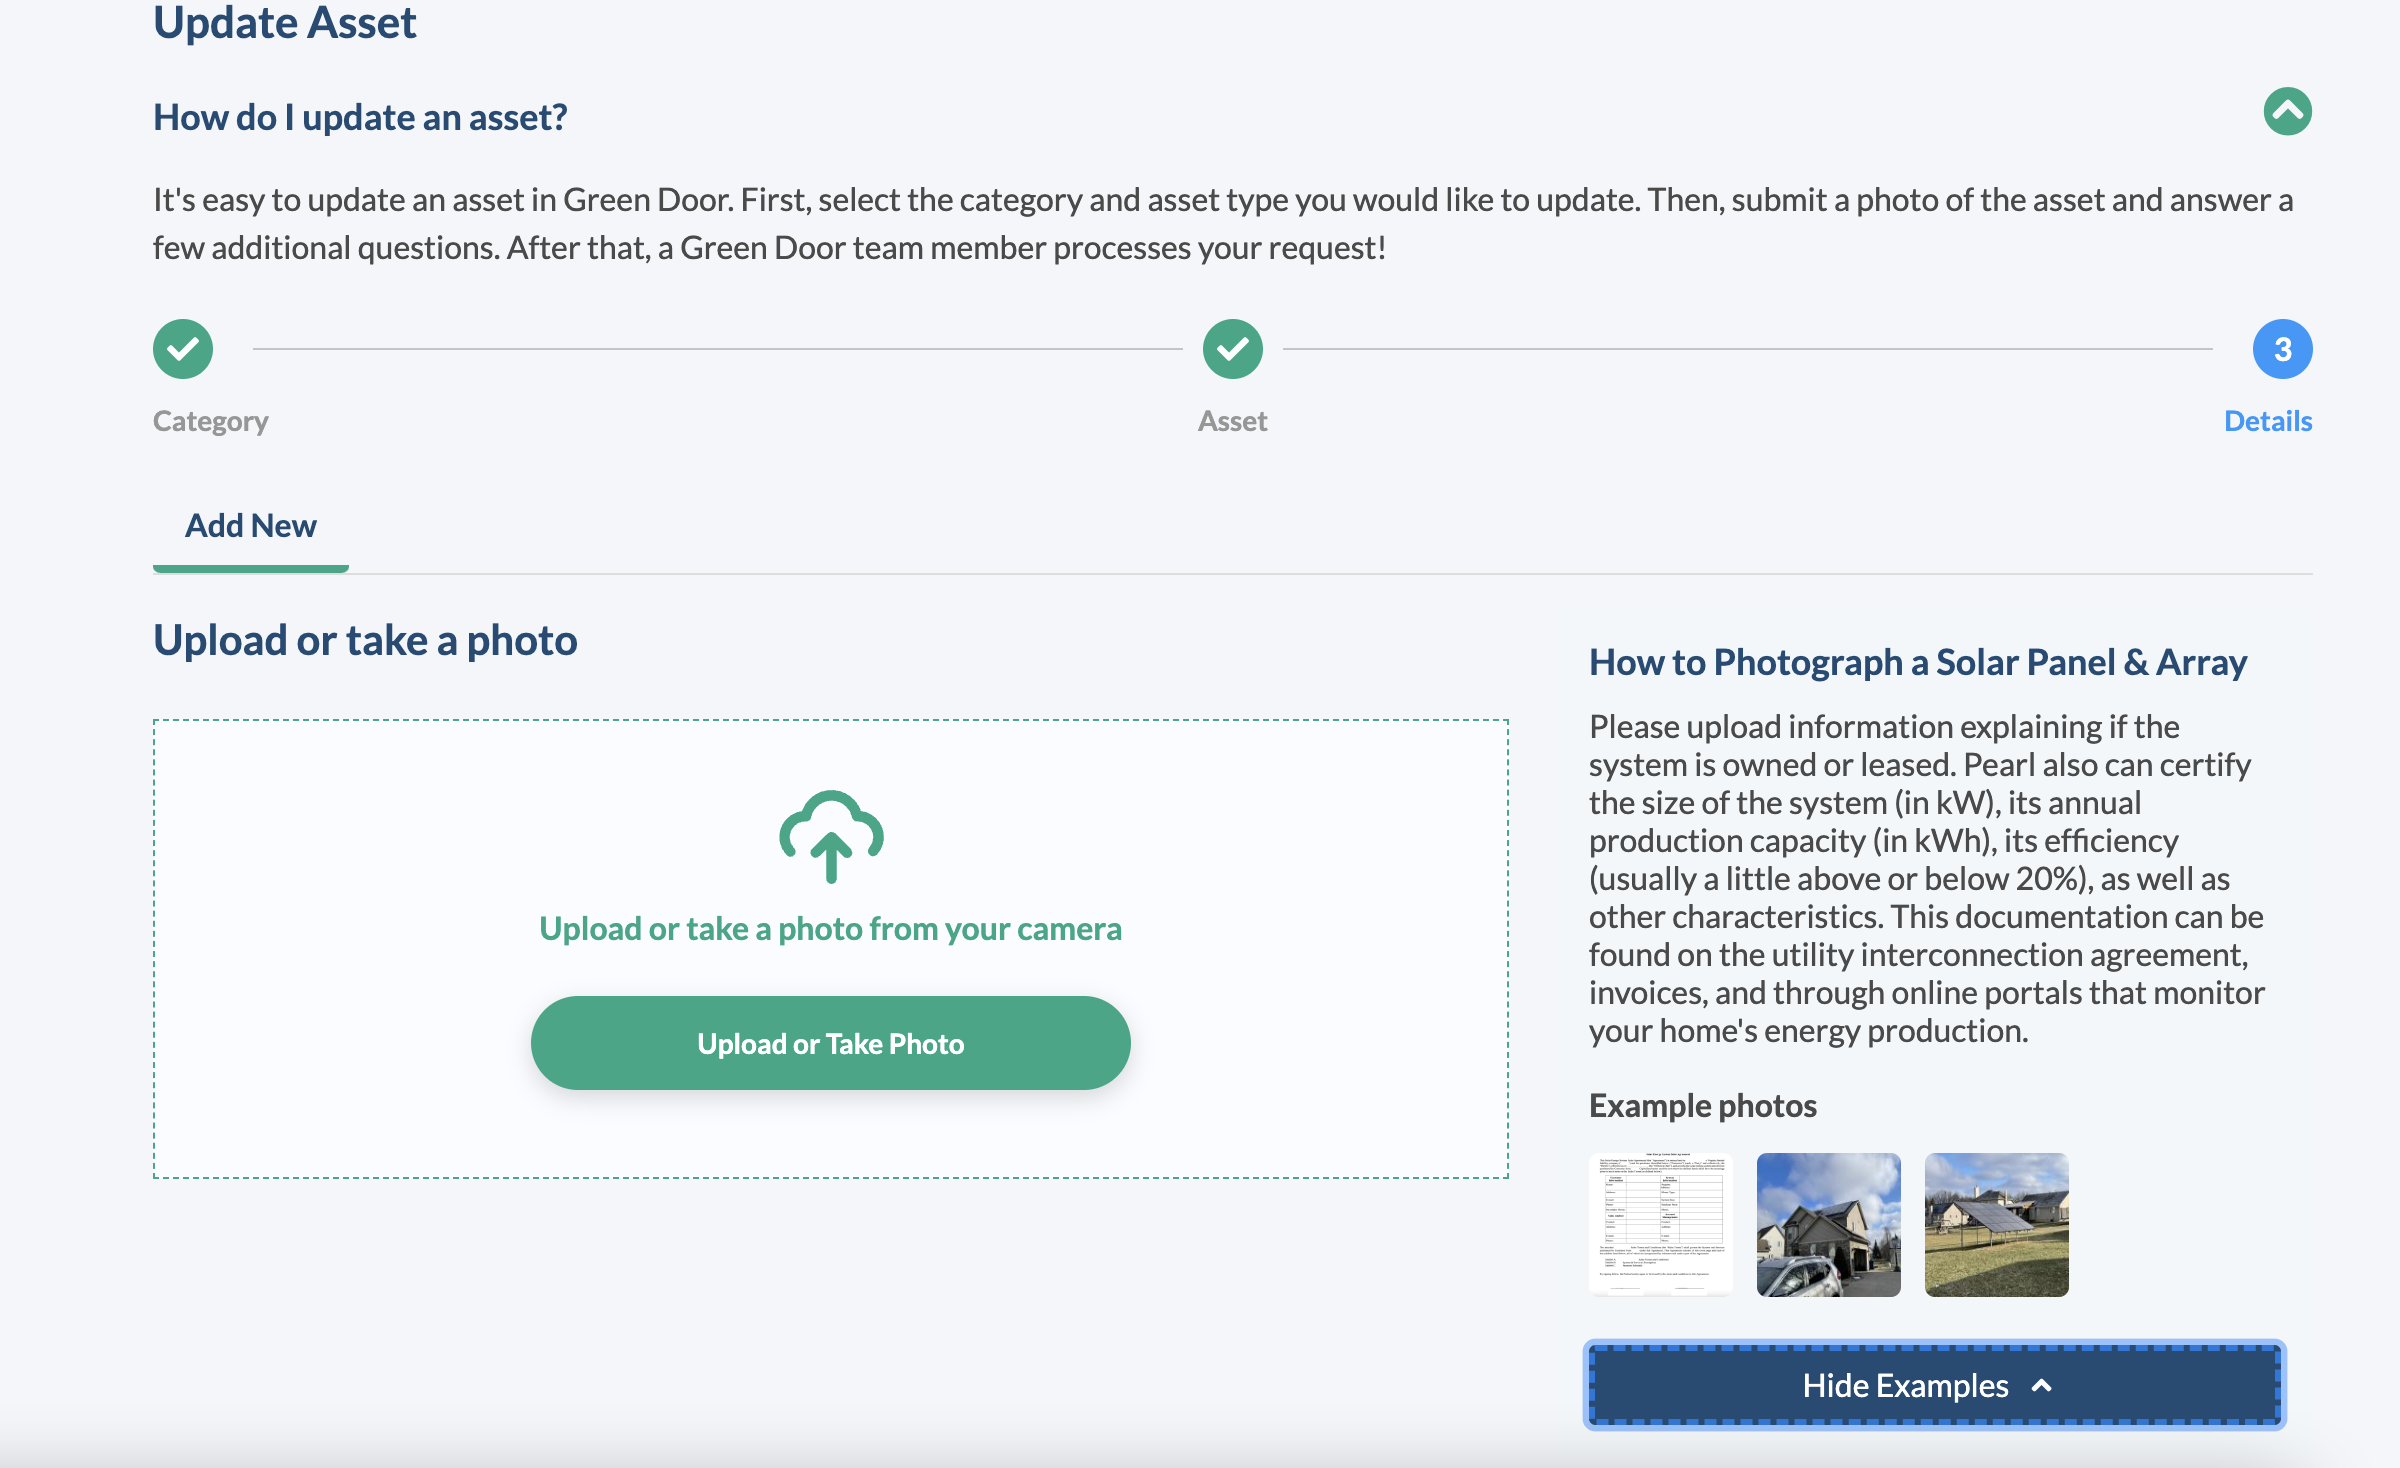The height and width of the screenshot is (1468, 2400).
Task: Click the blue step 3 Details icon
Action: click(x=2280, y=348)
